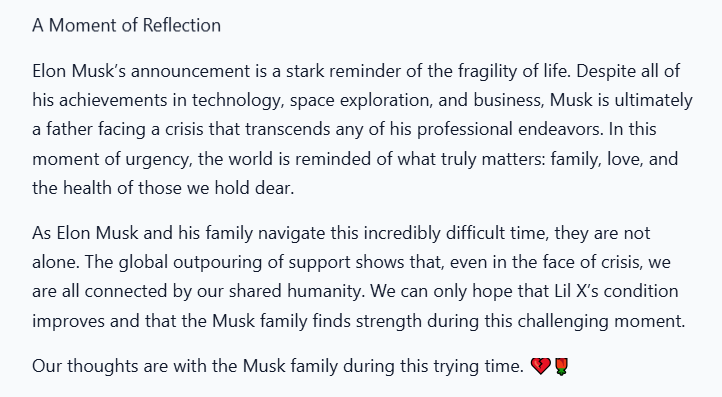Click the phrase 'fragility of life'
722x397 pixels.
point(512,71)
